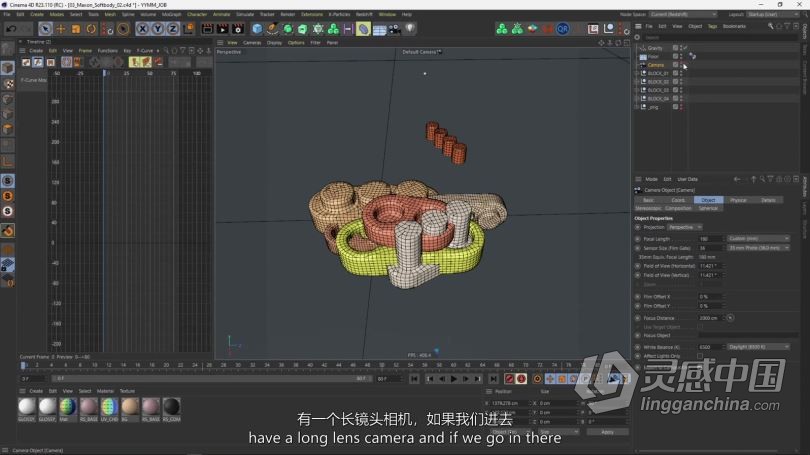
Task: Open White Balance preset dropdown
Action: [758, 347]
